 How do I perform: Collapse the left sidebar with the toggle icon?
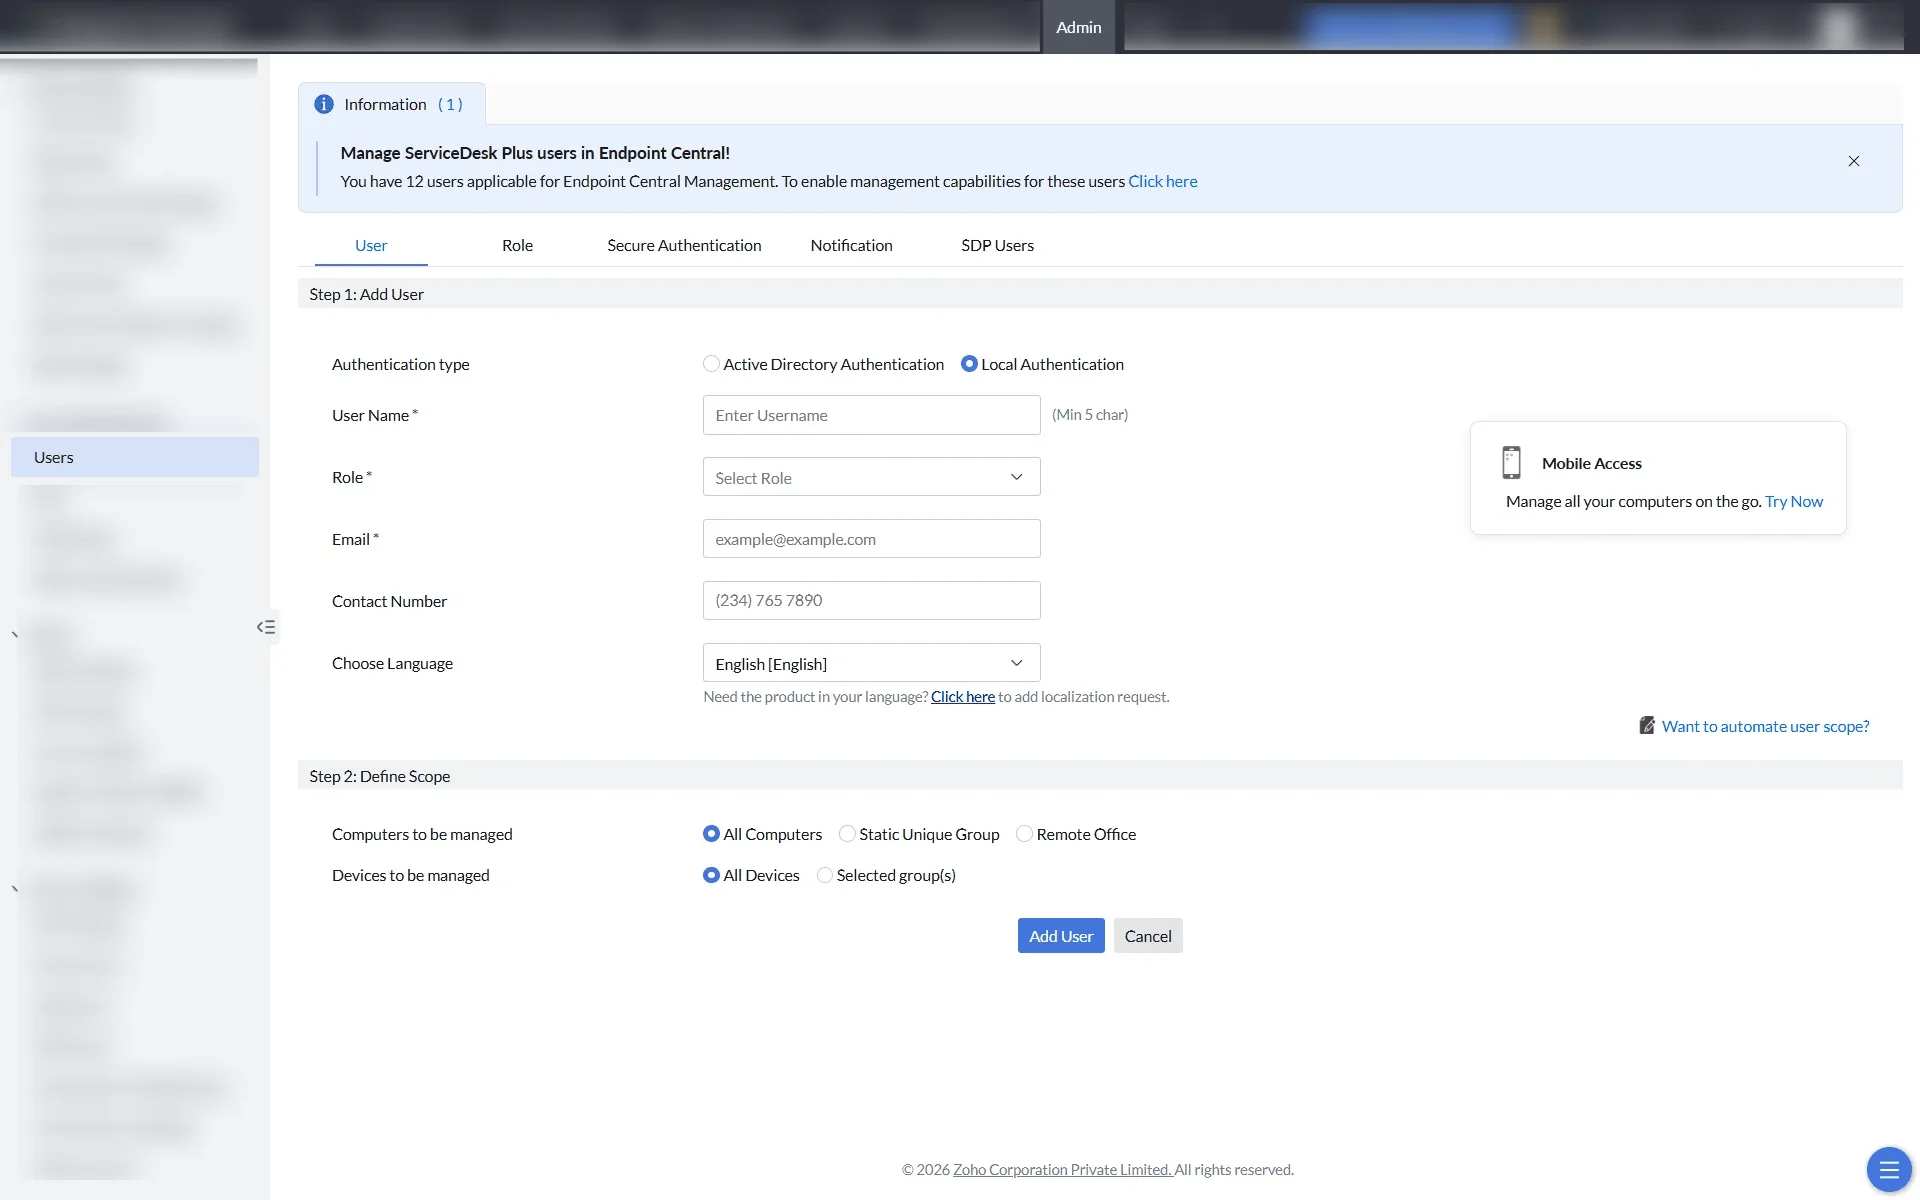(266, 627)
